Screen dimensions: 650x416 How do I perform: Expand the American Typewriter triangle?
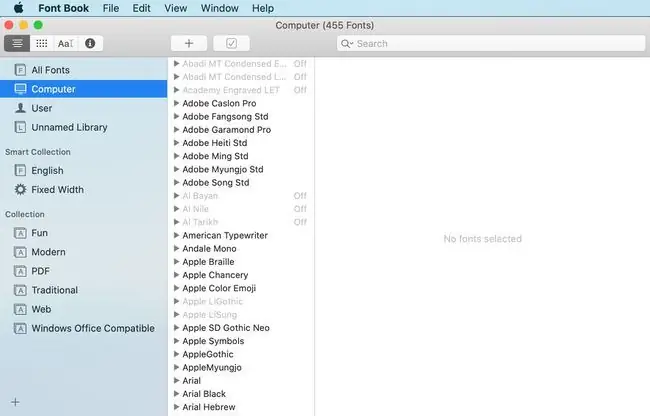click(x=176, y=235)
